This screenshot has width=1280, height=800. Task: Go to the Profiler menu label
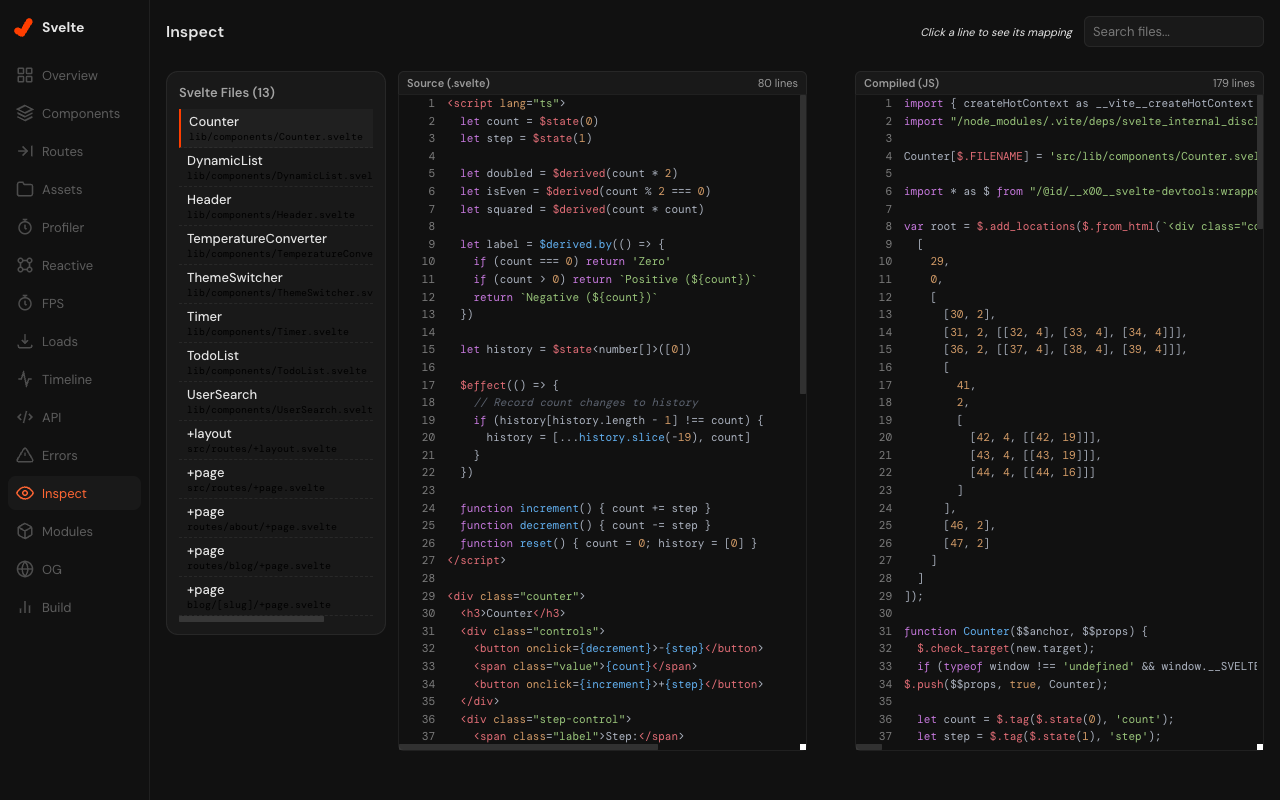pyautogui.click(x=63, y=227)
